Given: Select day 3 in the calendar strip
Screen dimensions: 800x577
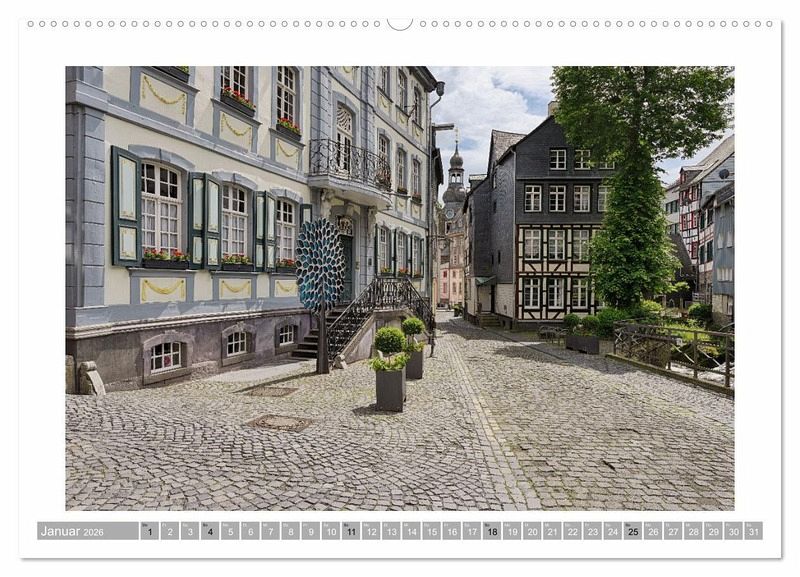Looking at the screenshot, I should 190,531.
